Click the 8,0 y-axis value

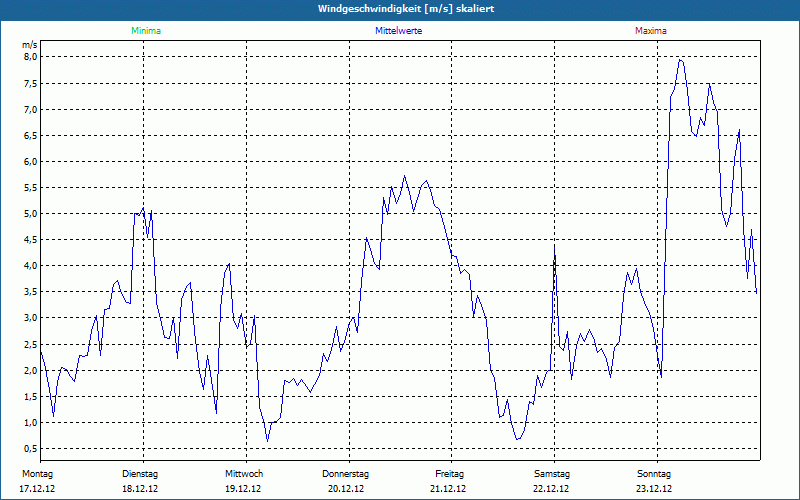click(x=31, y=57)
